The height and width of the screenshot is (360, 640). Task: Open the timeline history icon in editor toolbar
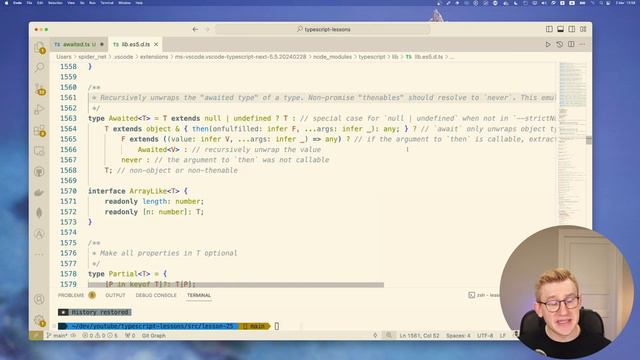click(x=560, y=44)
